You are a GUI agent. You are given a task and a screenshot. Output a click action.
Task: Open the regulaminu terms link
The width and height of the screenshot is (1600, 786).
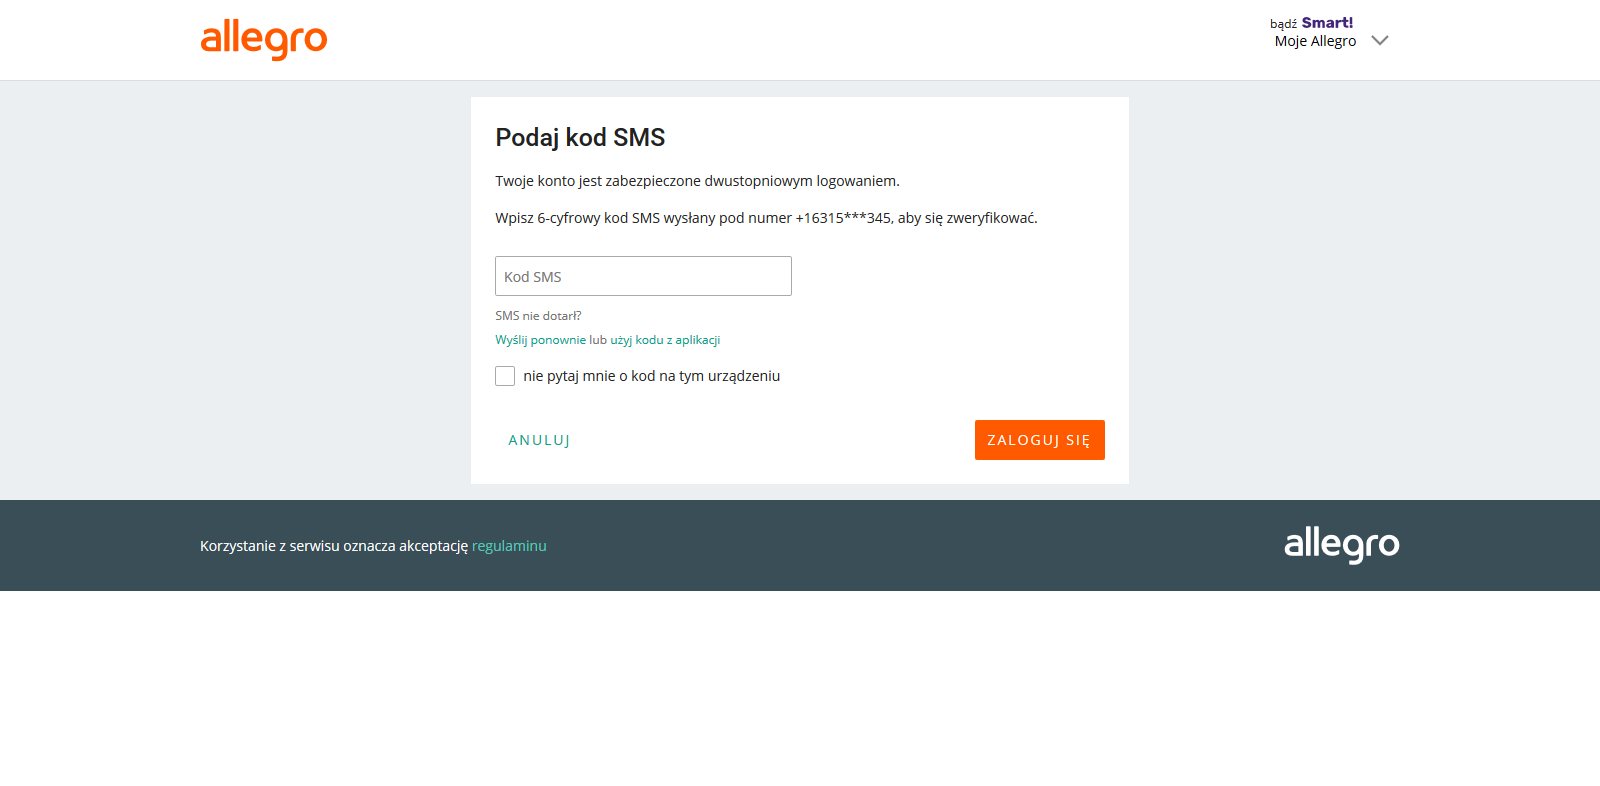(x=509, y=546)
